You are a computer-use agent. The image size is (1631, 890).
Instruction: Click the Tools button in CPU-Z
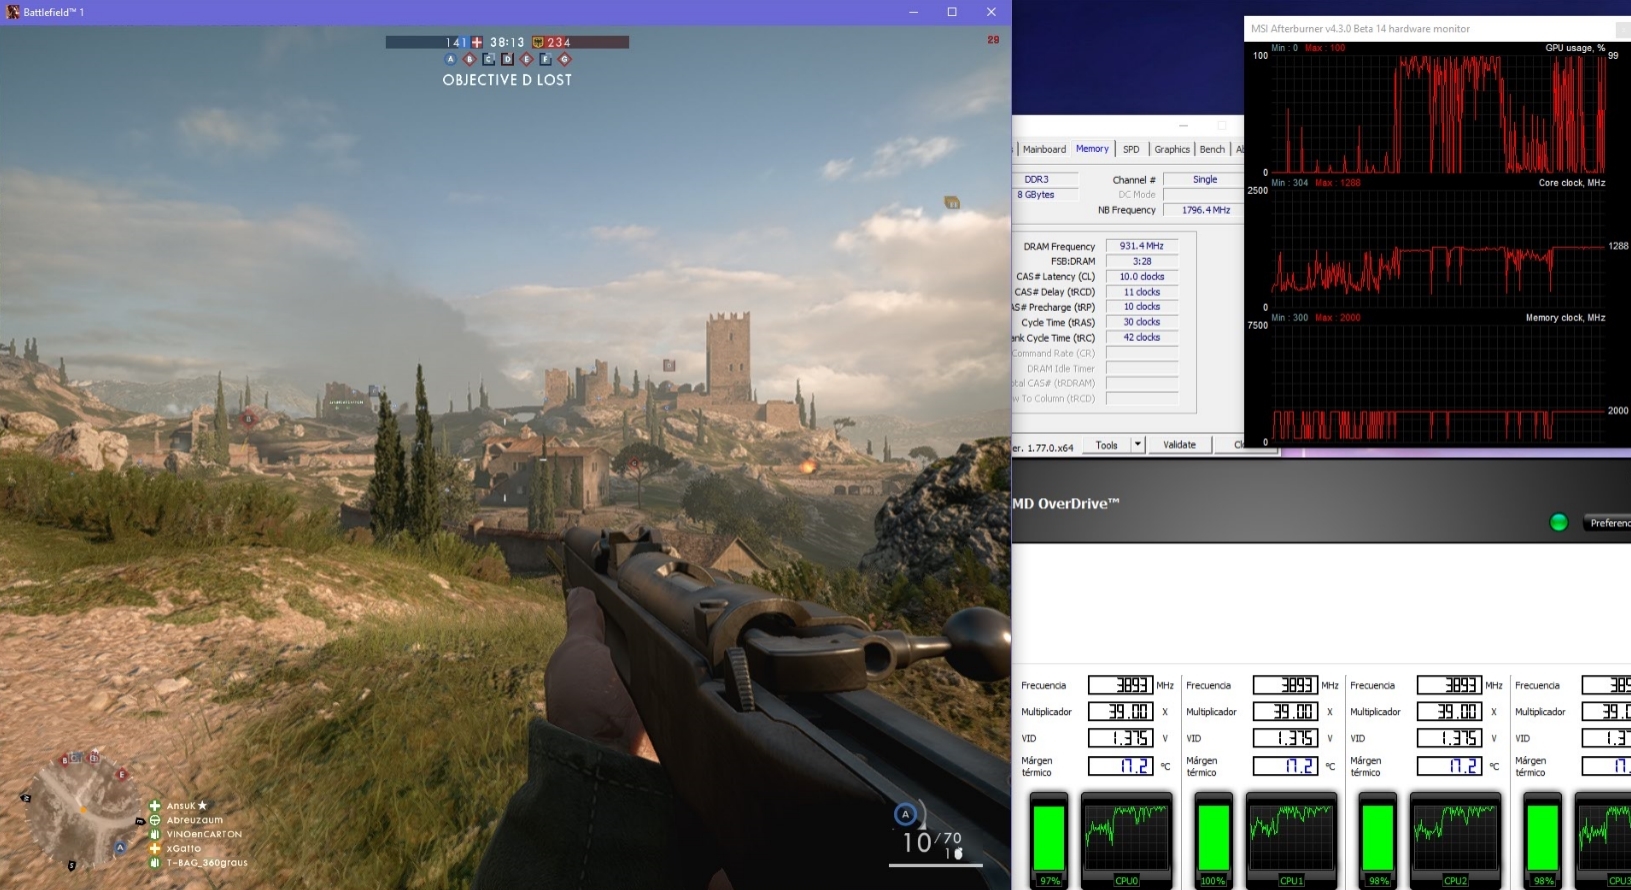[x=1106, y=445]
